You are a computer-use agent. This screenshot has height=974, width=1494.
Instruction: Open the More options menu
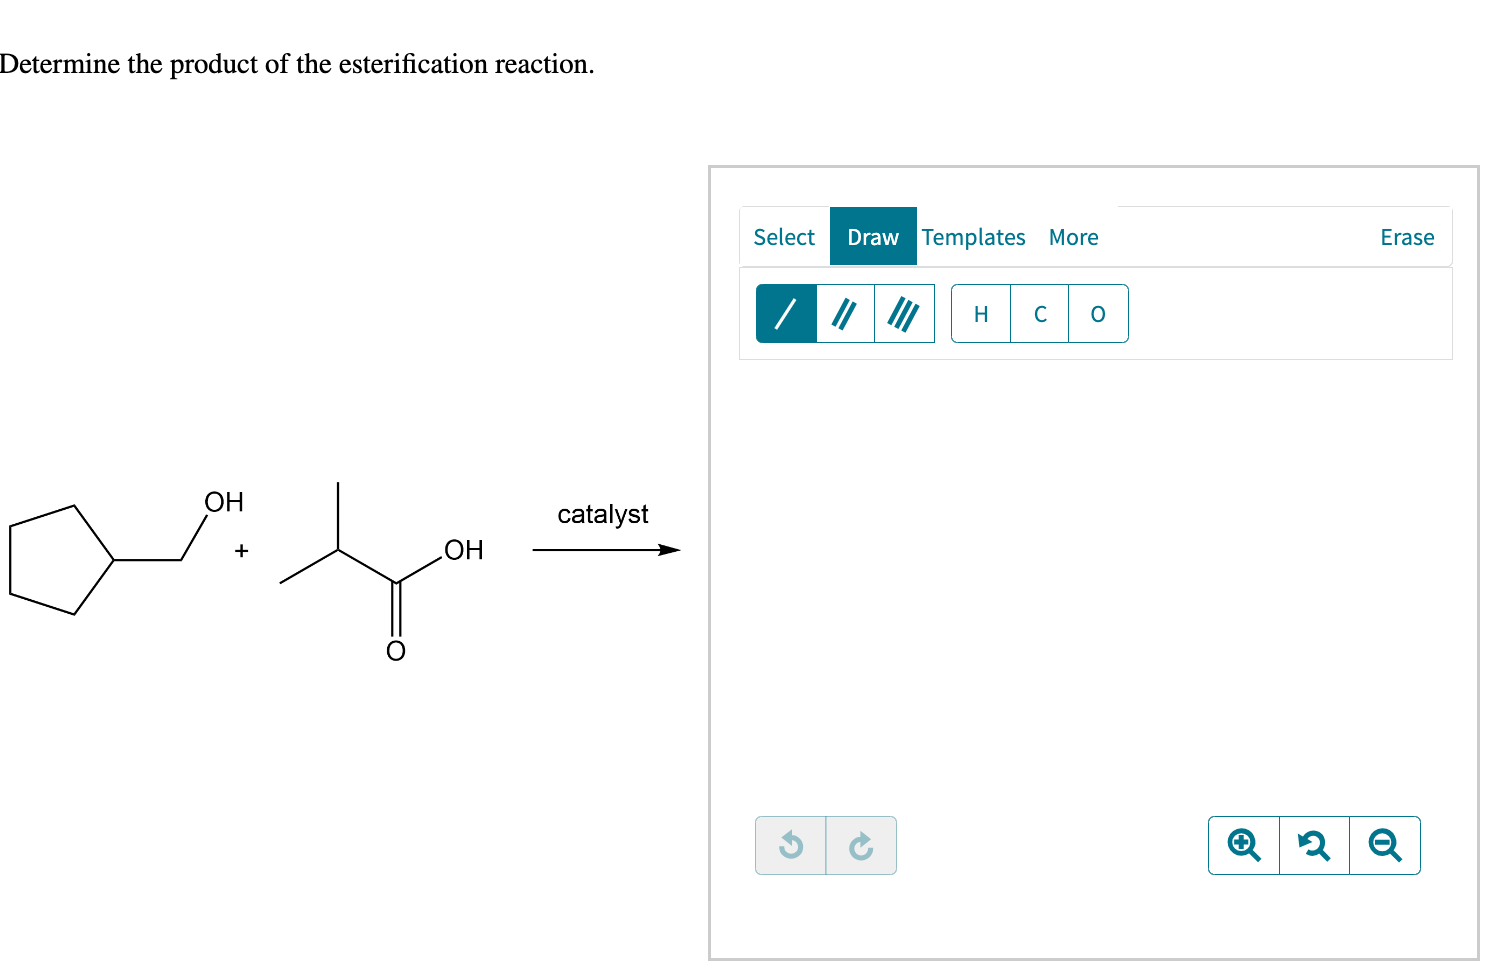[x=1073, y=237]
